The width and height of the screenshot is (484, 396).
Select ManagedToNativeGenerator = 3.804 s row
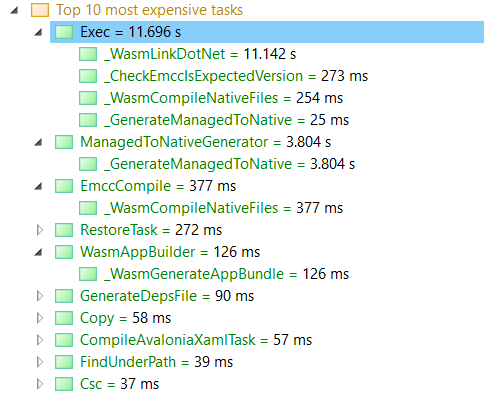coord(206,142)
